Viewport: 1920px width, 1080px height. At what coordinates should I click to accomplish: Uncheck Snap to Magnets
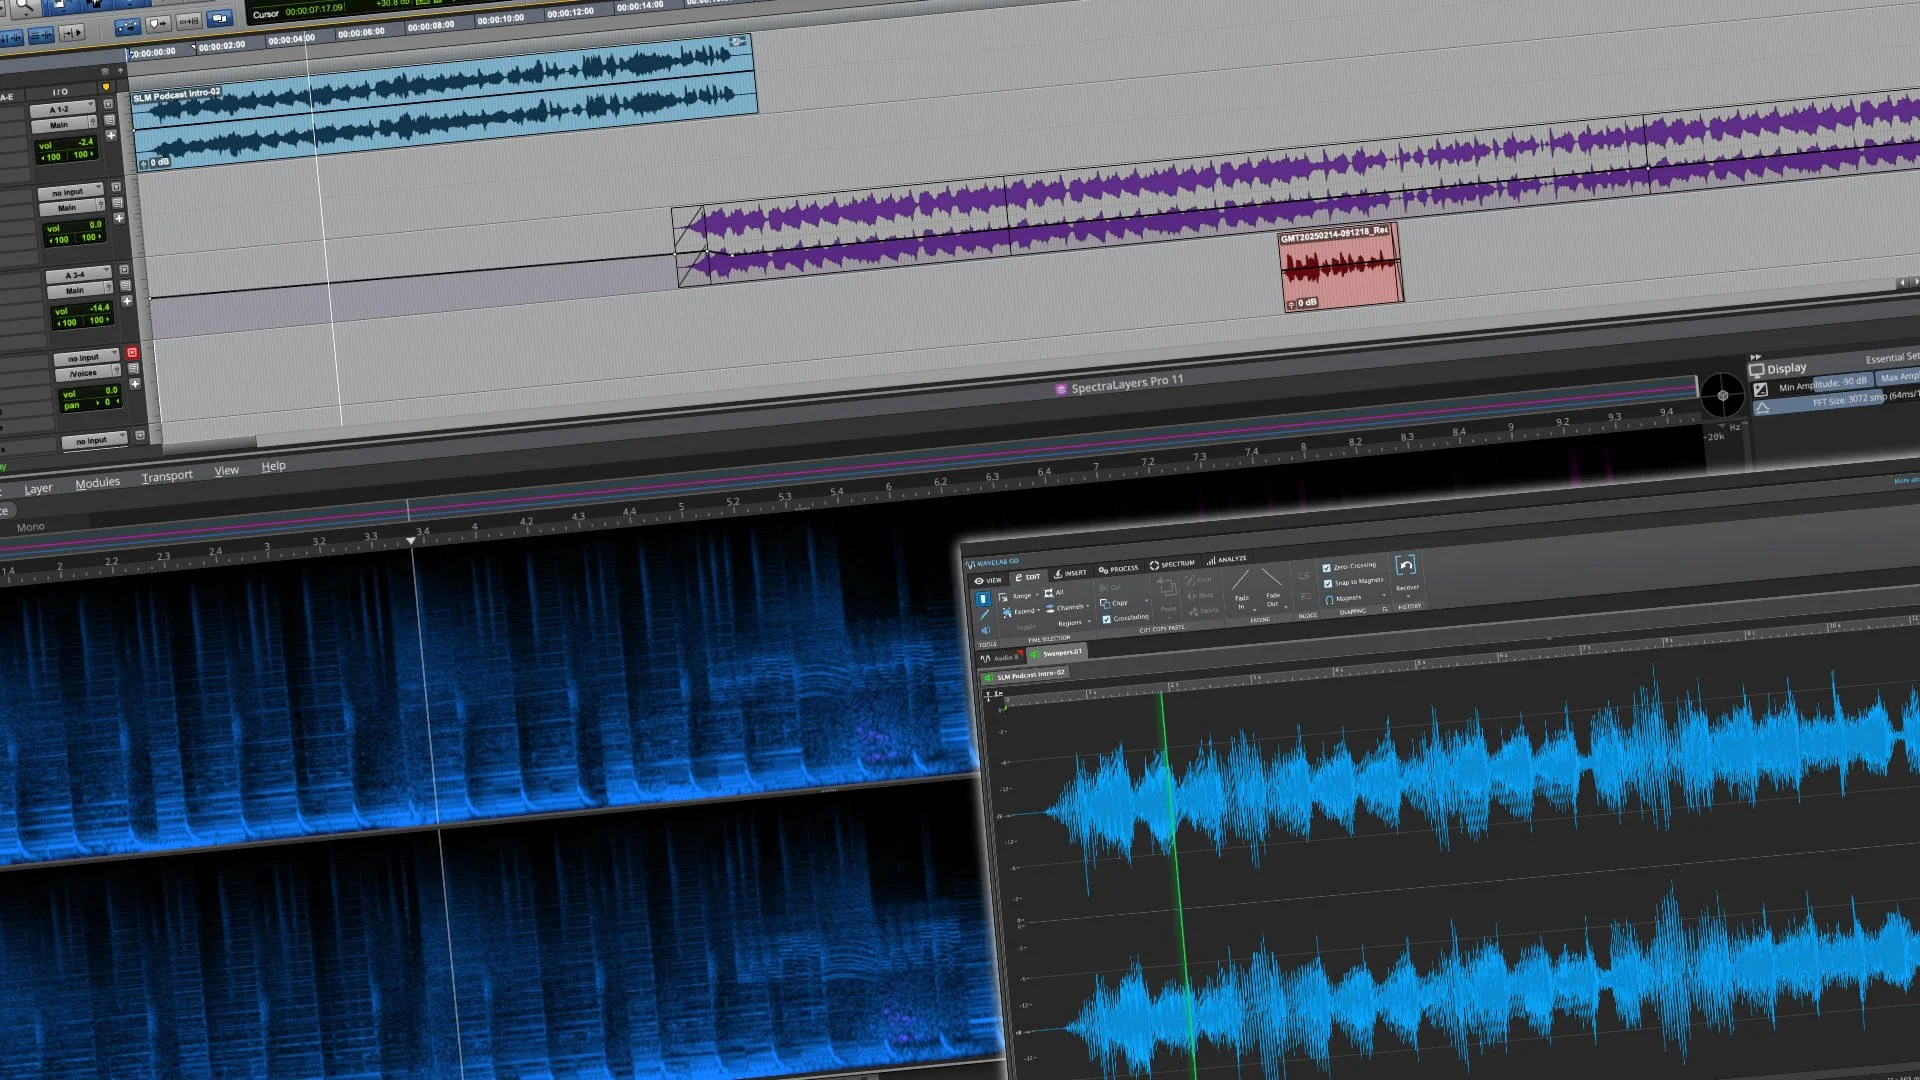tap(1328, 583)
